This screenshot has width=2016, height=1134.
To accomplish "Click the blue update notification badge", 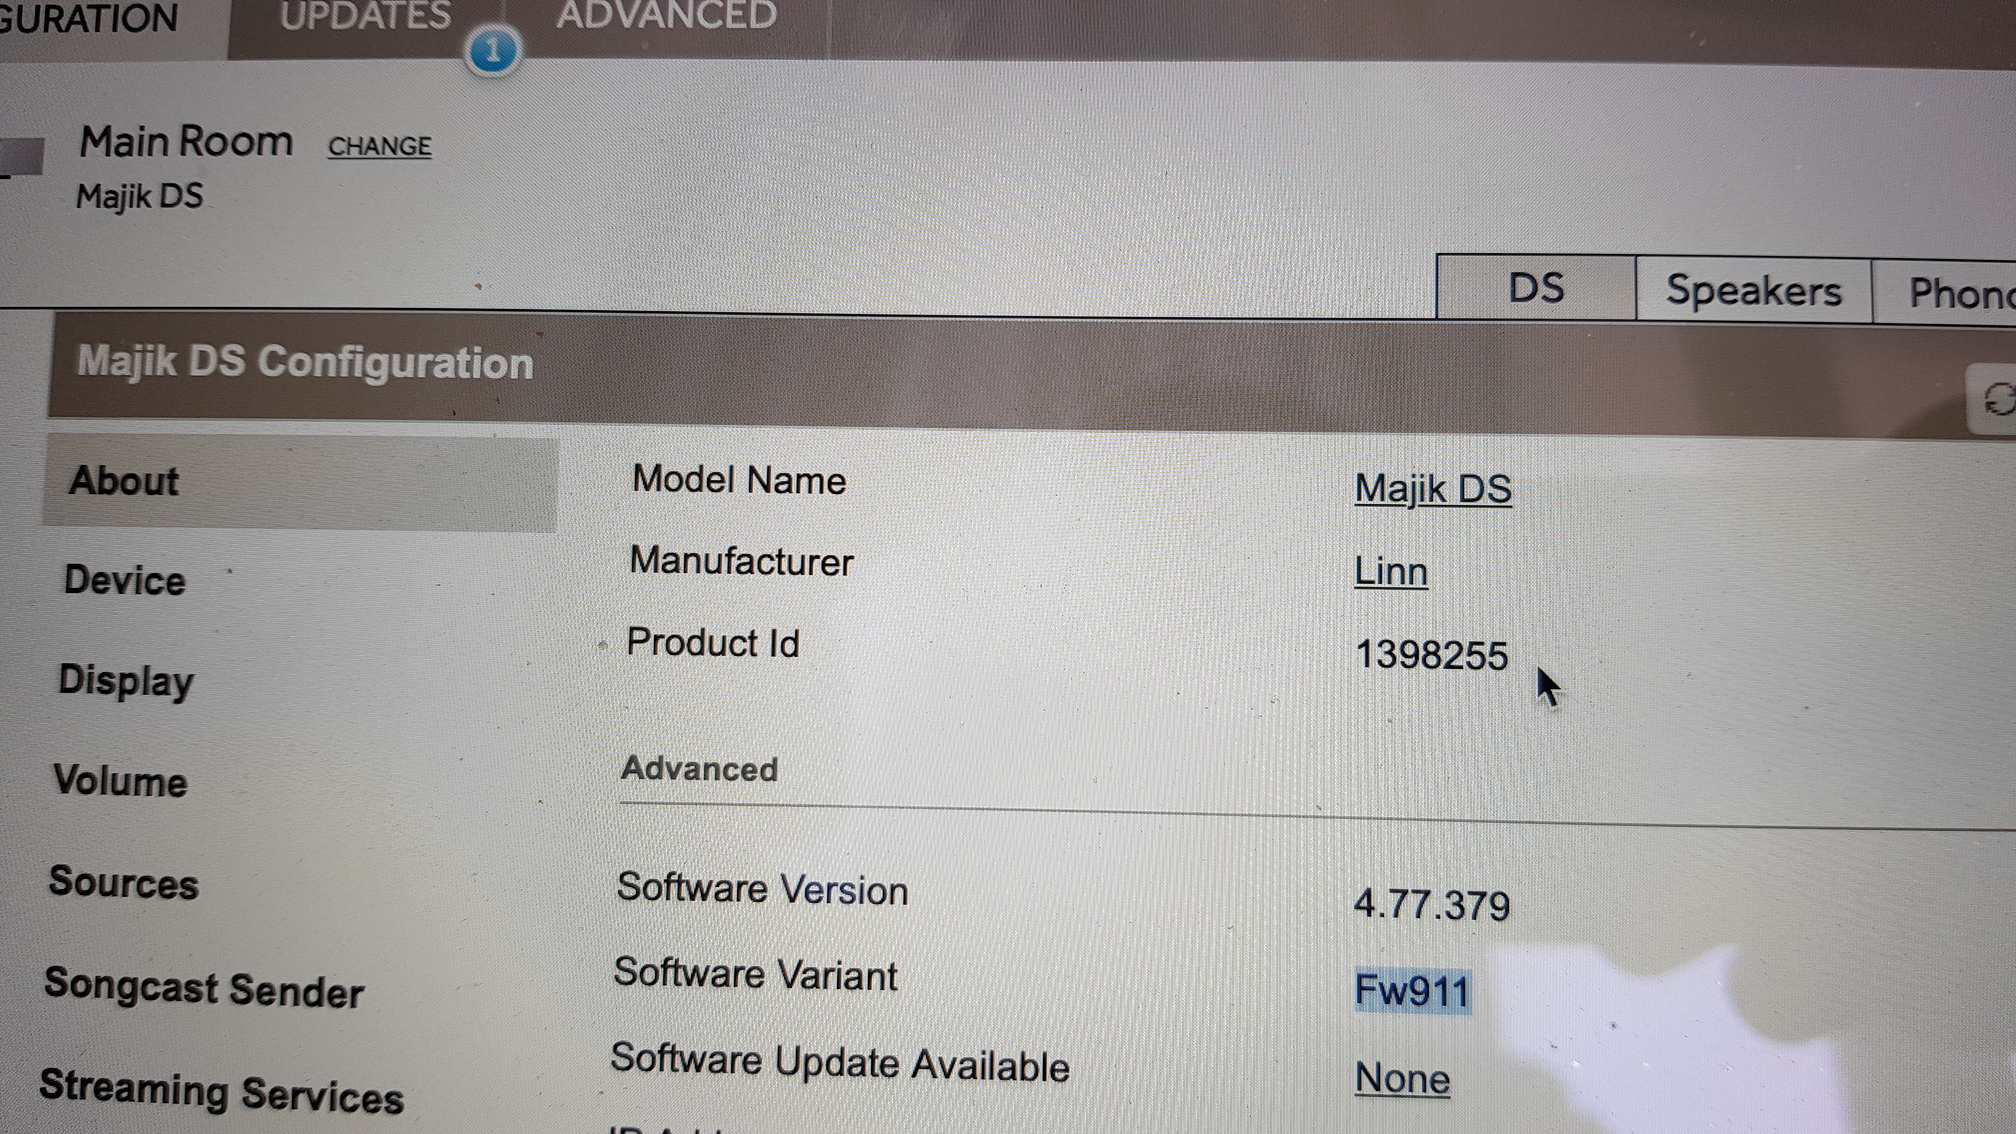I will (x=492, y=51).
